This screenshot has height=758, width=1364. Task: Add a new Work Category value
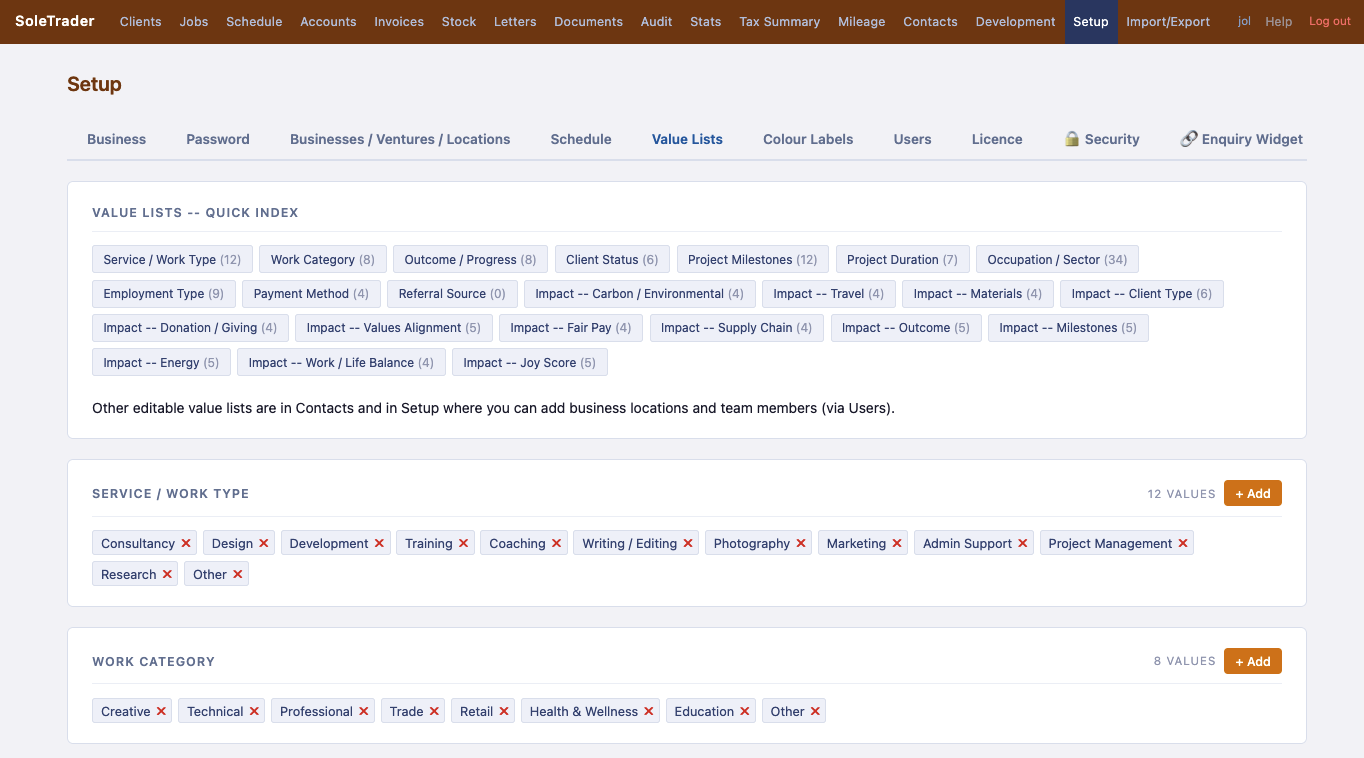pyautogui.click(x=1253, y=661)
